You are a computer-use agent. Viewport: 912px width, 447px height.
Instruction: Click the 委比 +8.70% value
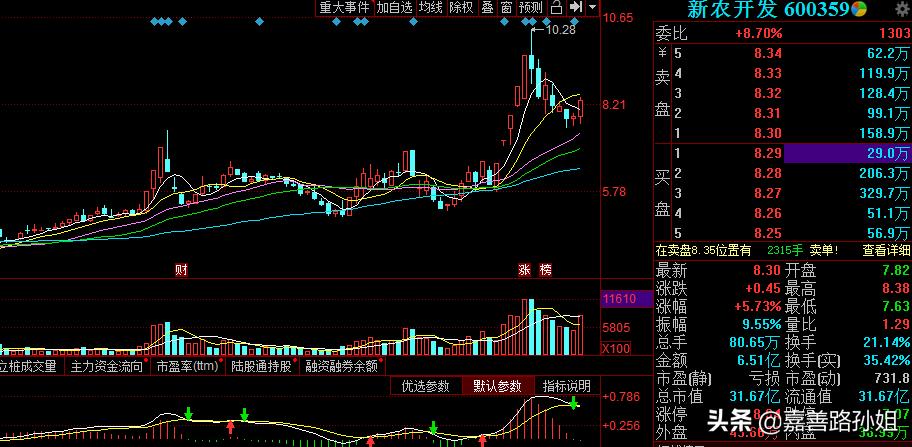pyautogui.click(x=759, y=34)
